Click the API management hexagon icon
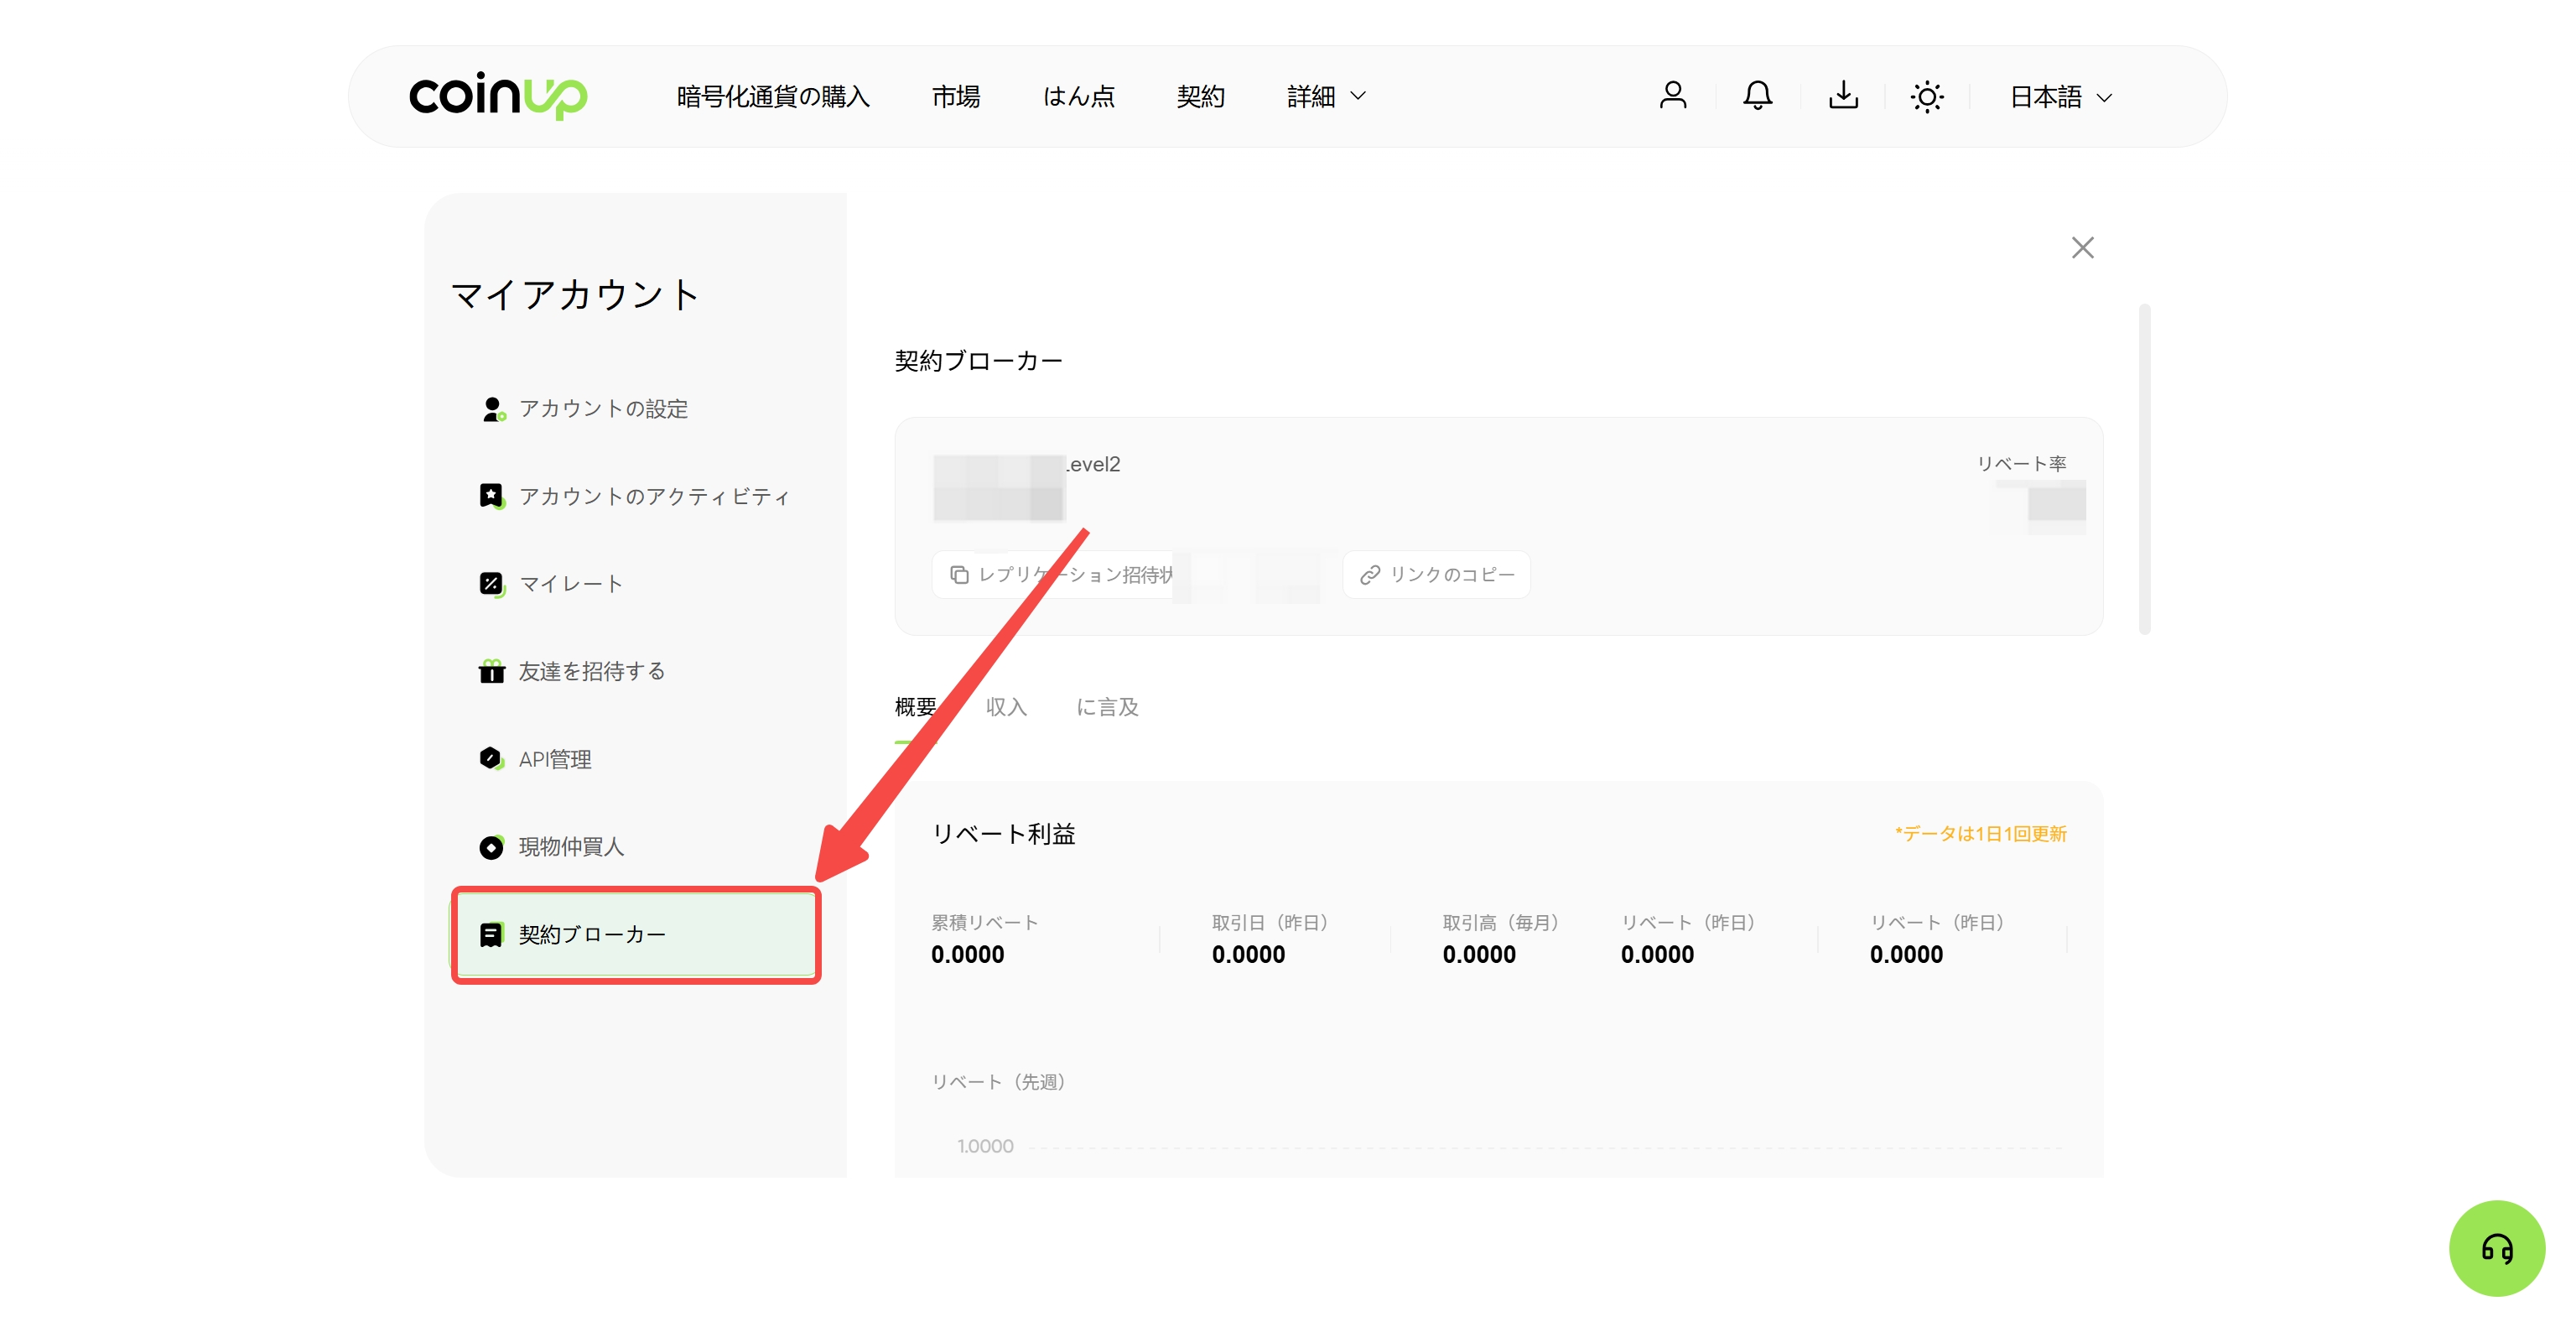 [x=491, y=759]
